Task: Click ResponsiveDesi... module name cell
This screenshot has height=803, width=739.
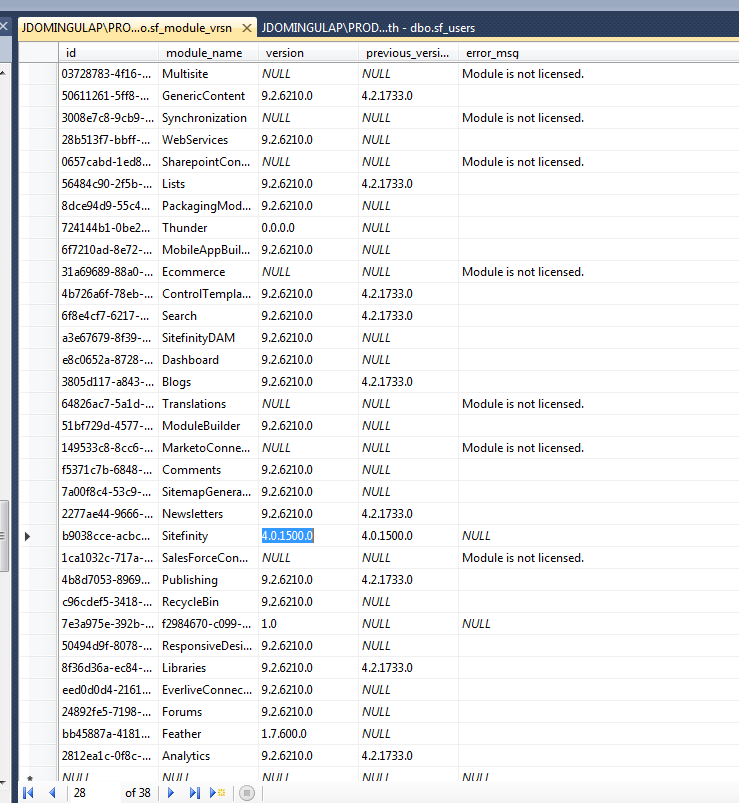Action: pos(208,646)
